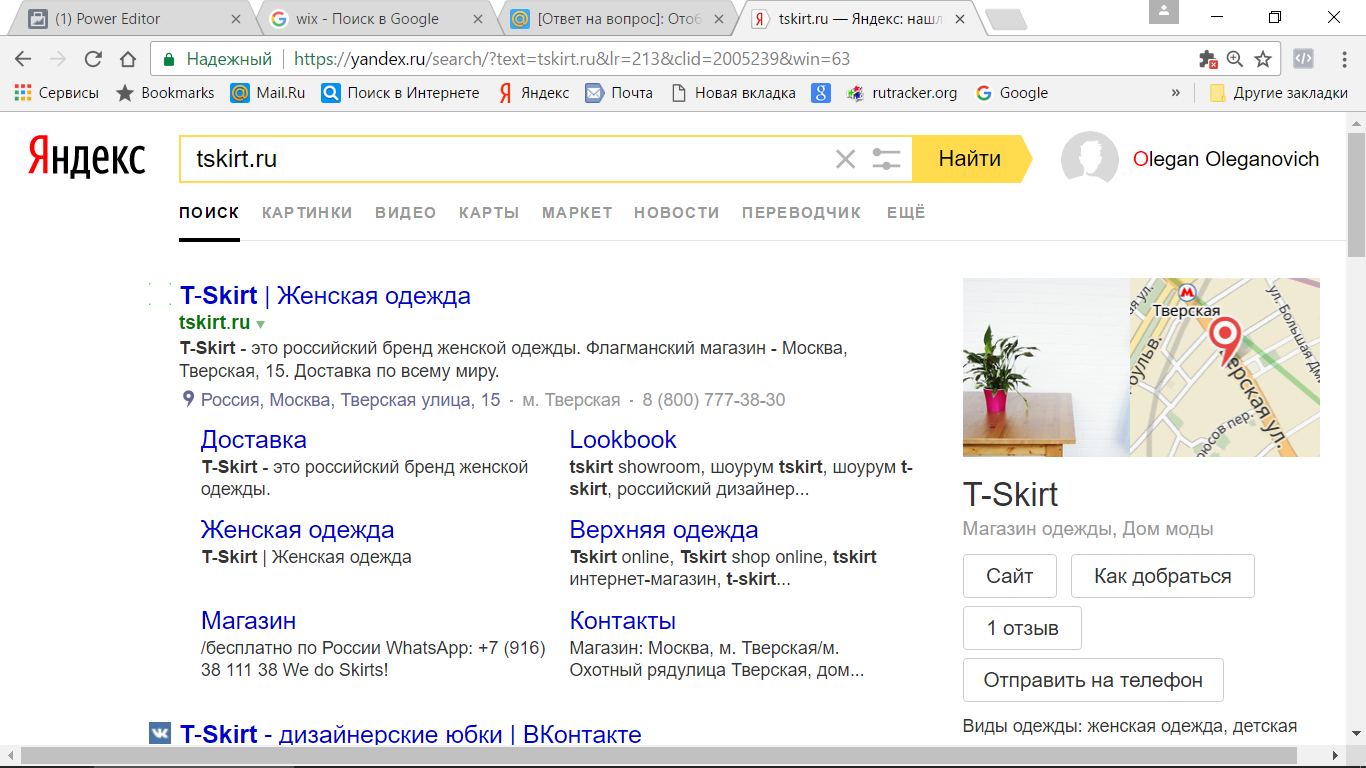Click the Сайт button in T-Skirt card
Screen dimensions: 1366x768
click(x=1009, y=576)
